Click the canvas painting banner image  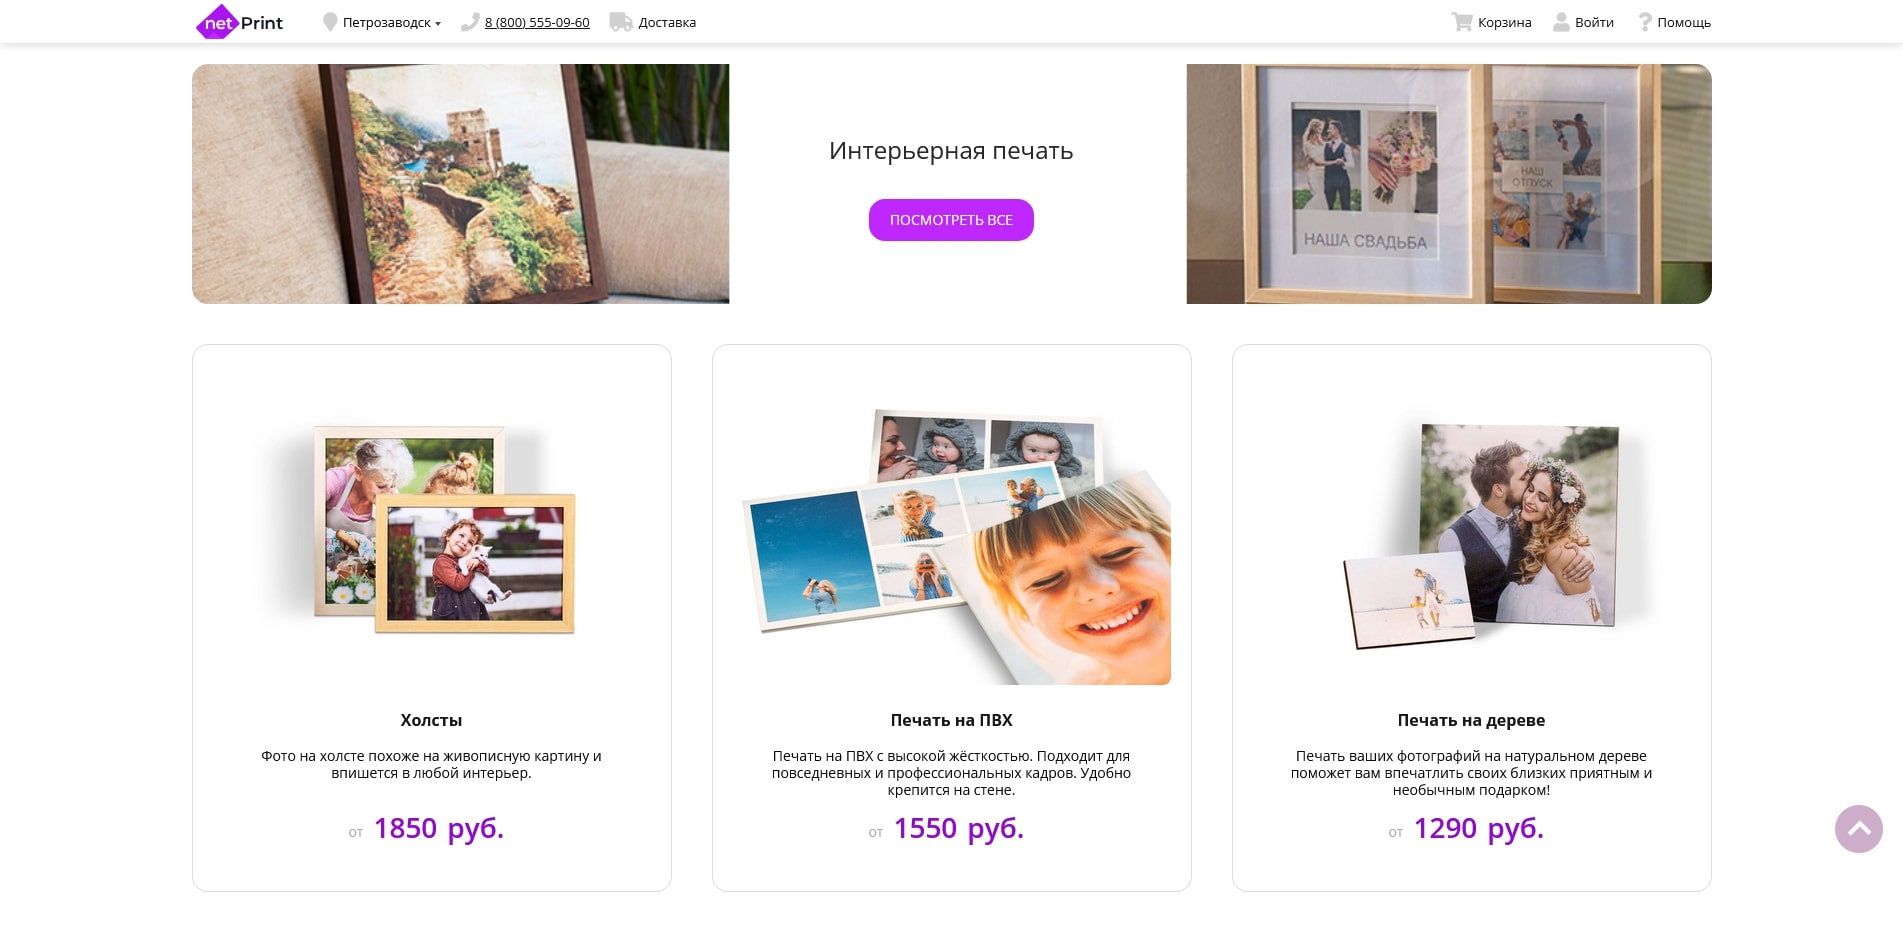pos(460,184)
